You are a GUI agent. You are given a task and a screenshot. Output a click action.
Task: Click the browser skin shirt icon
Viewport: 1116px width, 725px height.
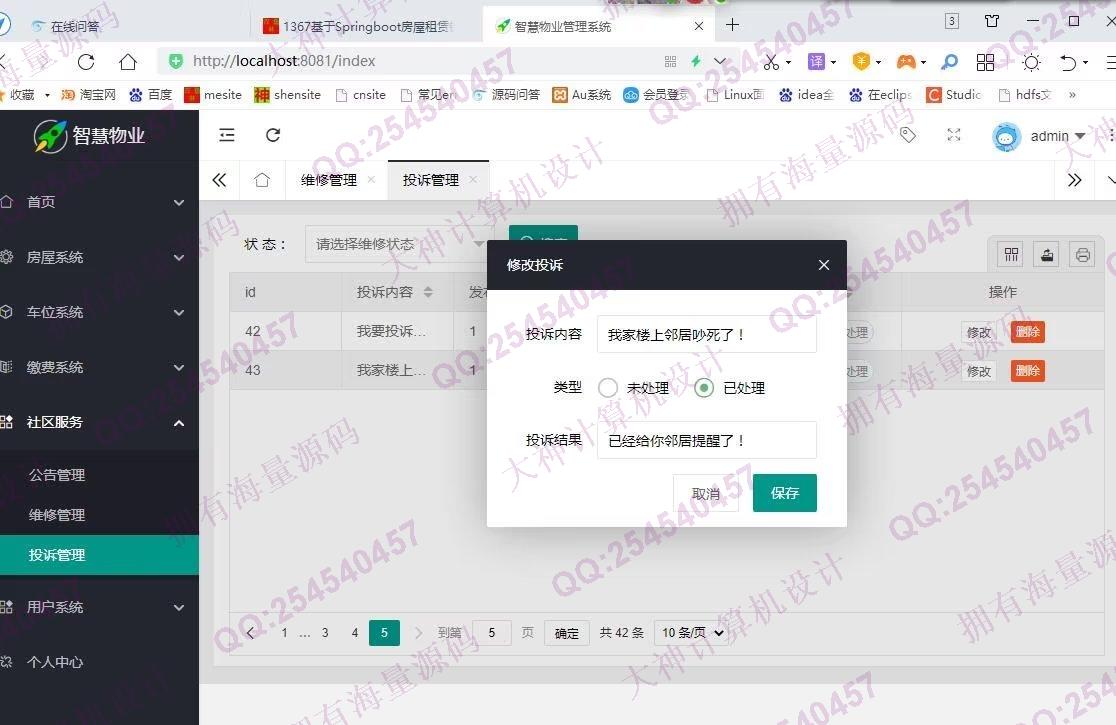pos(991,21)
